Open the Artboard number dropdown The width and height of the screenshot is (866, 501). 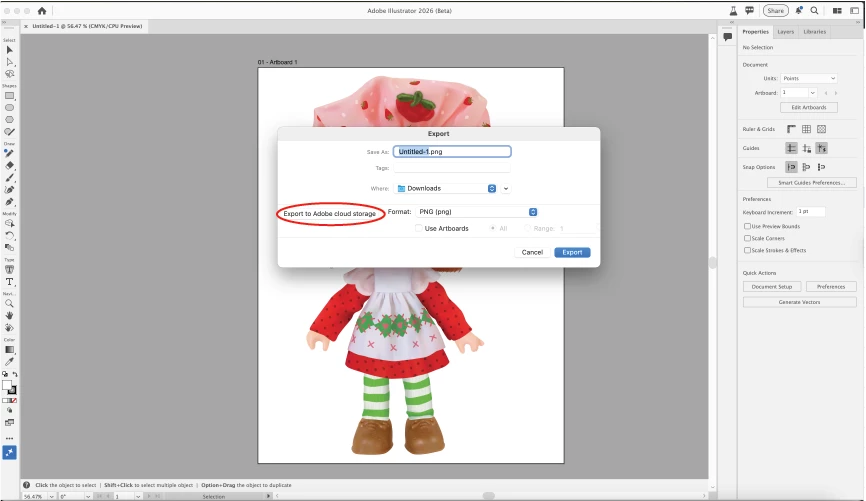(812, 93)
